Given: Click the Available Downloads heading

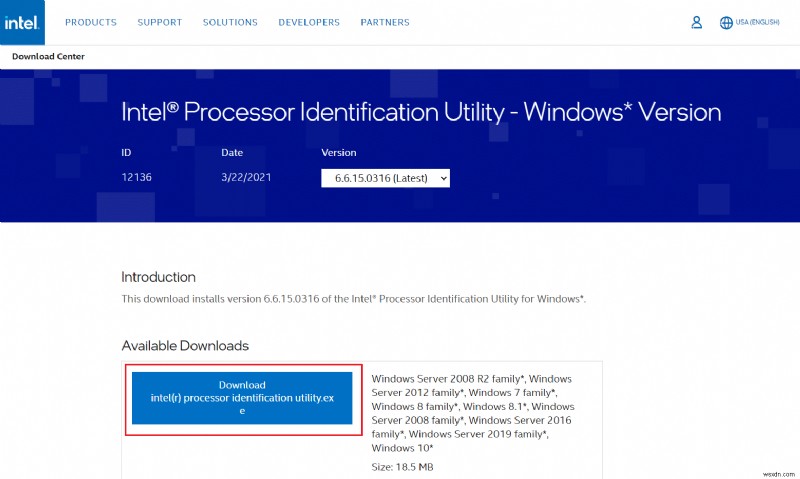Looking at the screenshot, I should (x=185, y=346).
